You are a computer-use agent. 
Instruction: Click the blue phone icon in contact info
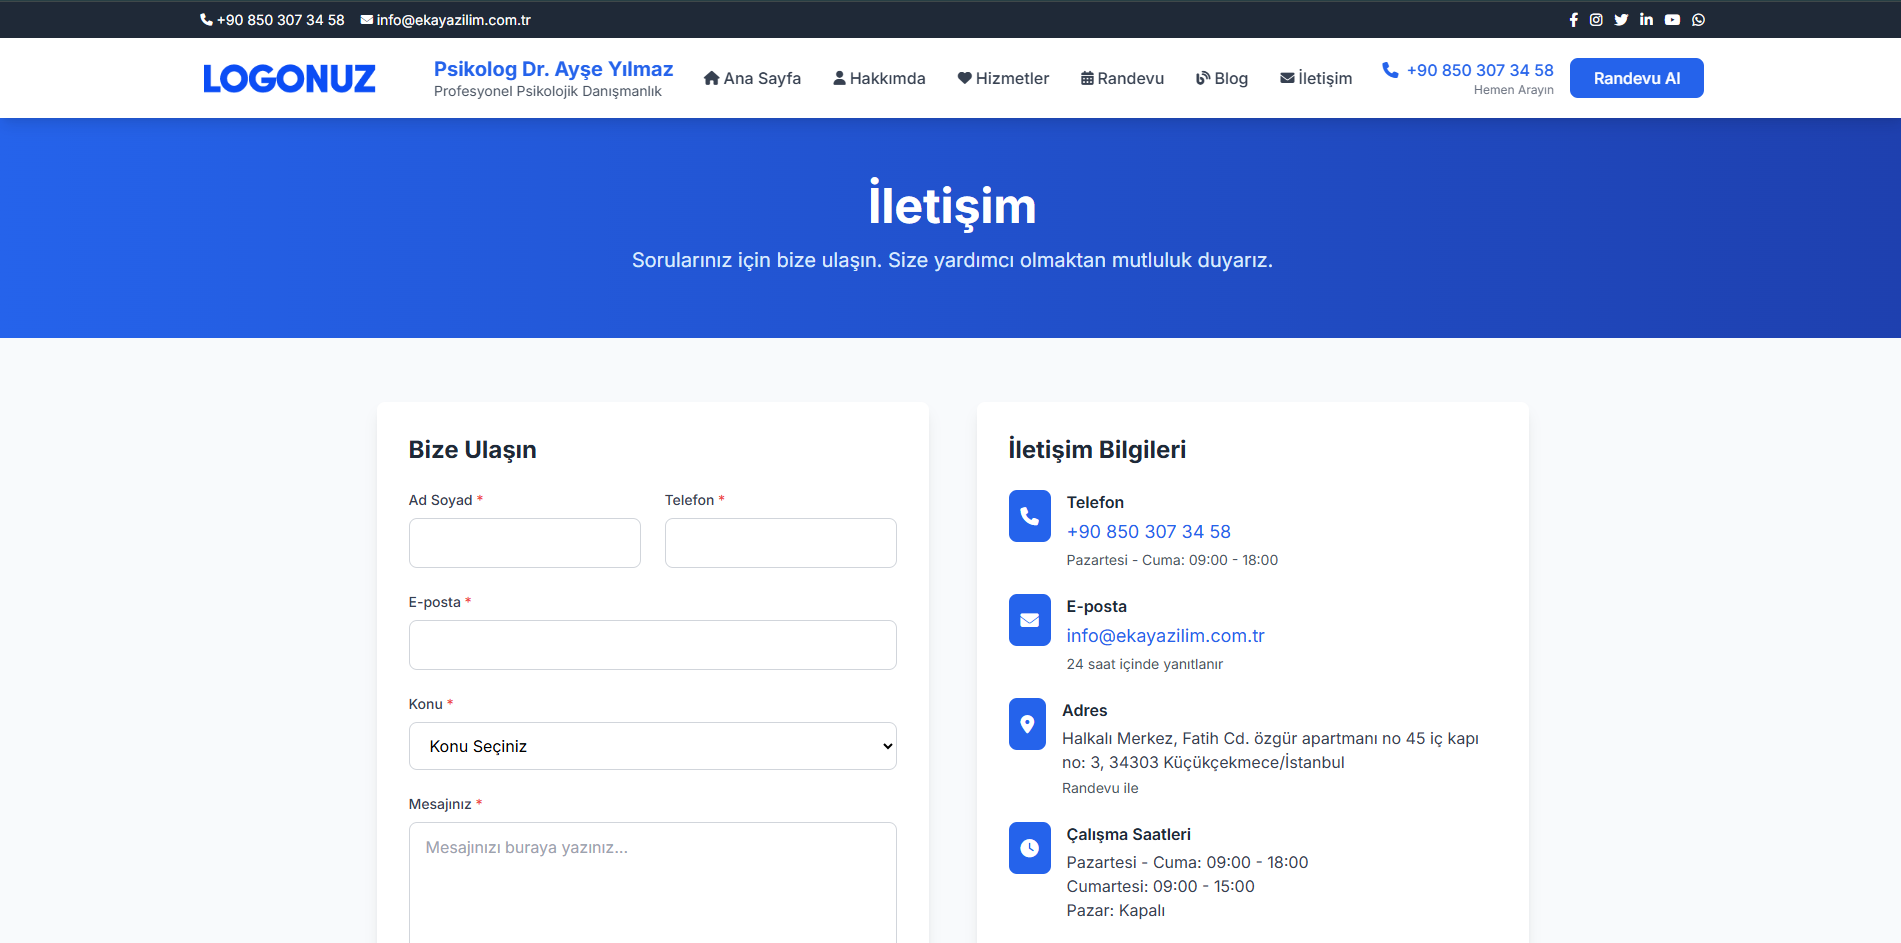[1029, 516]
